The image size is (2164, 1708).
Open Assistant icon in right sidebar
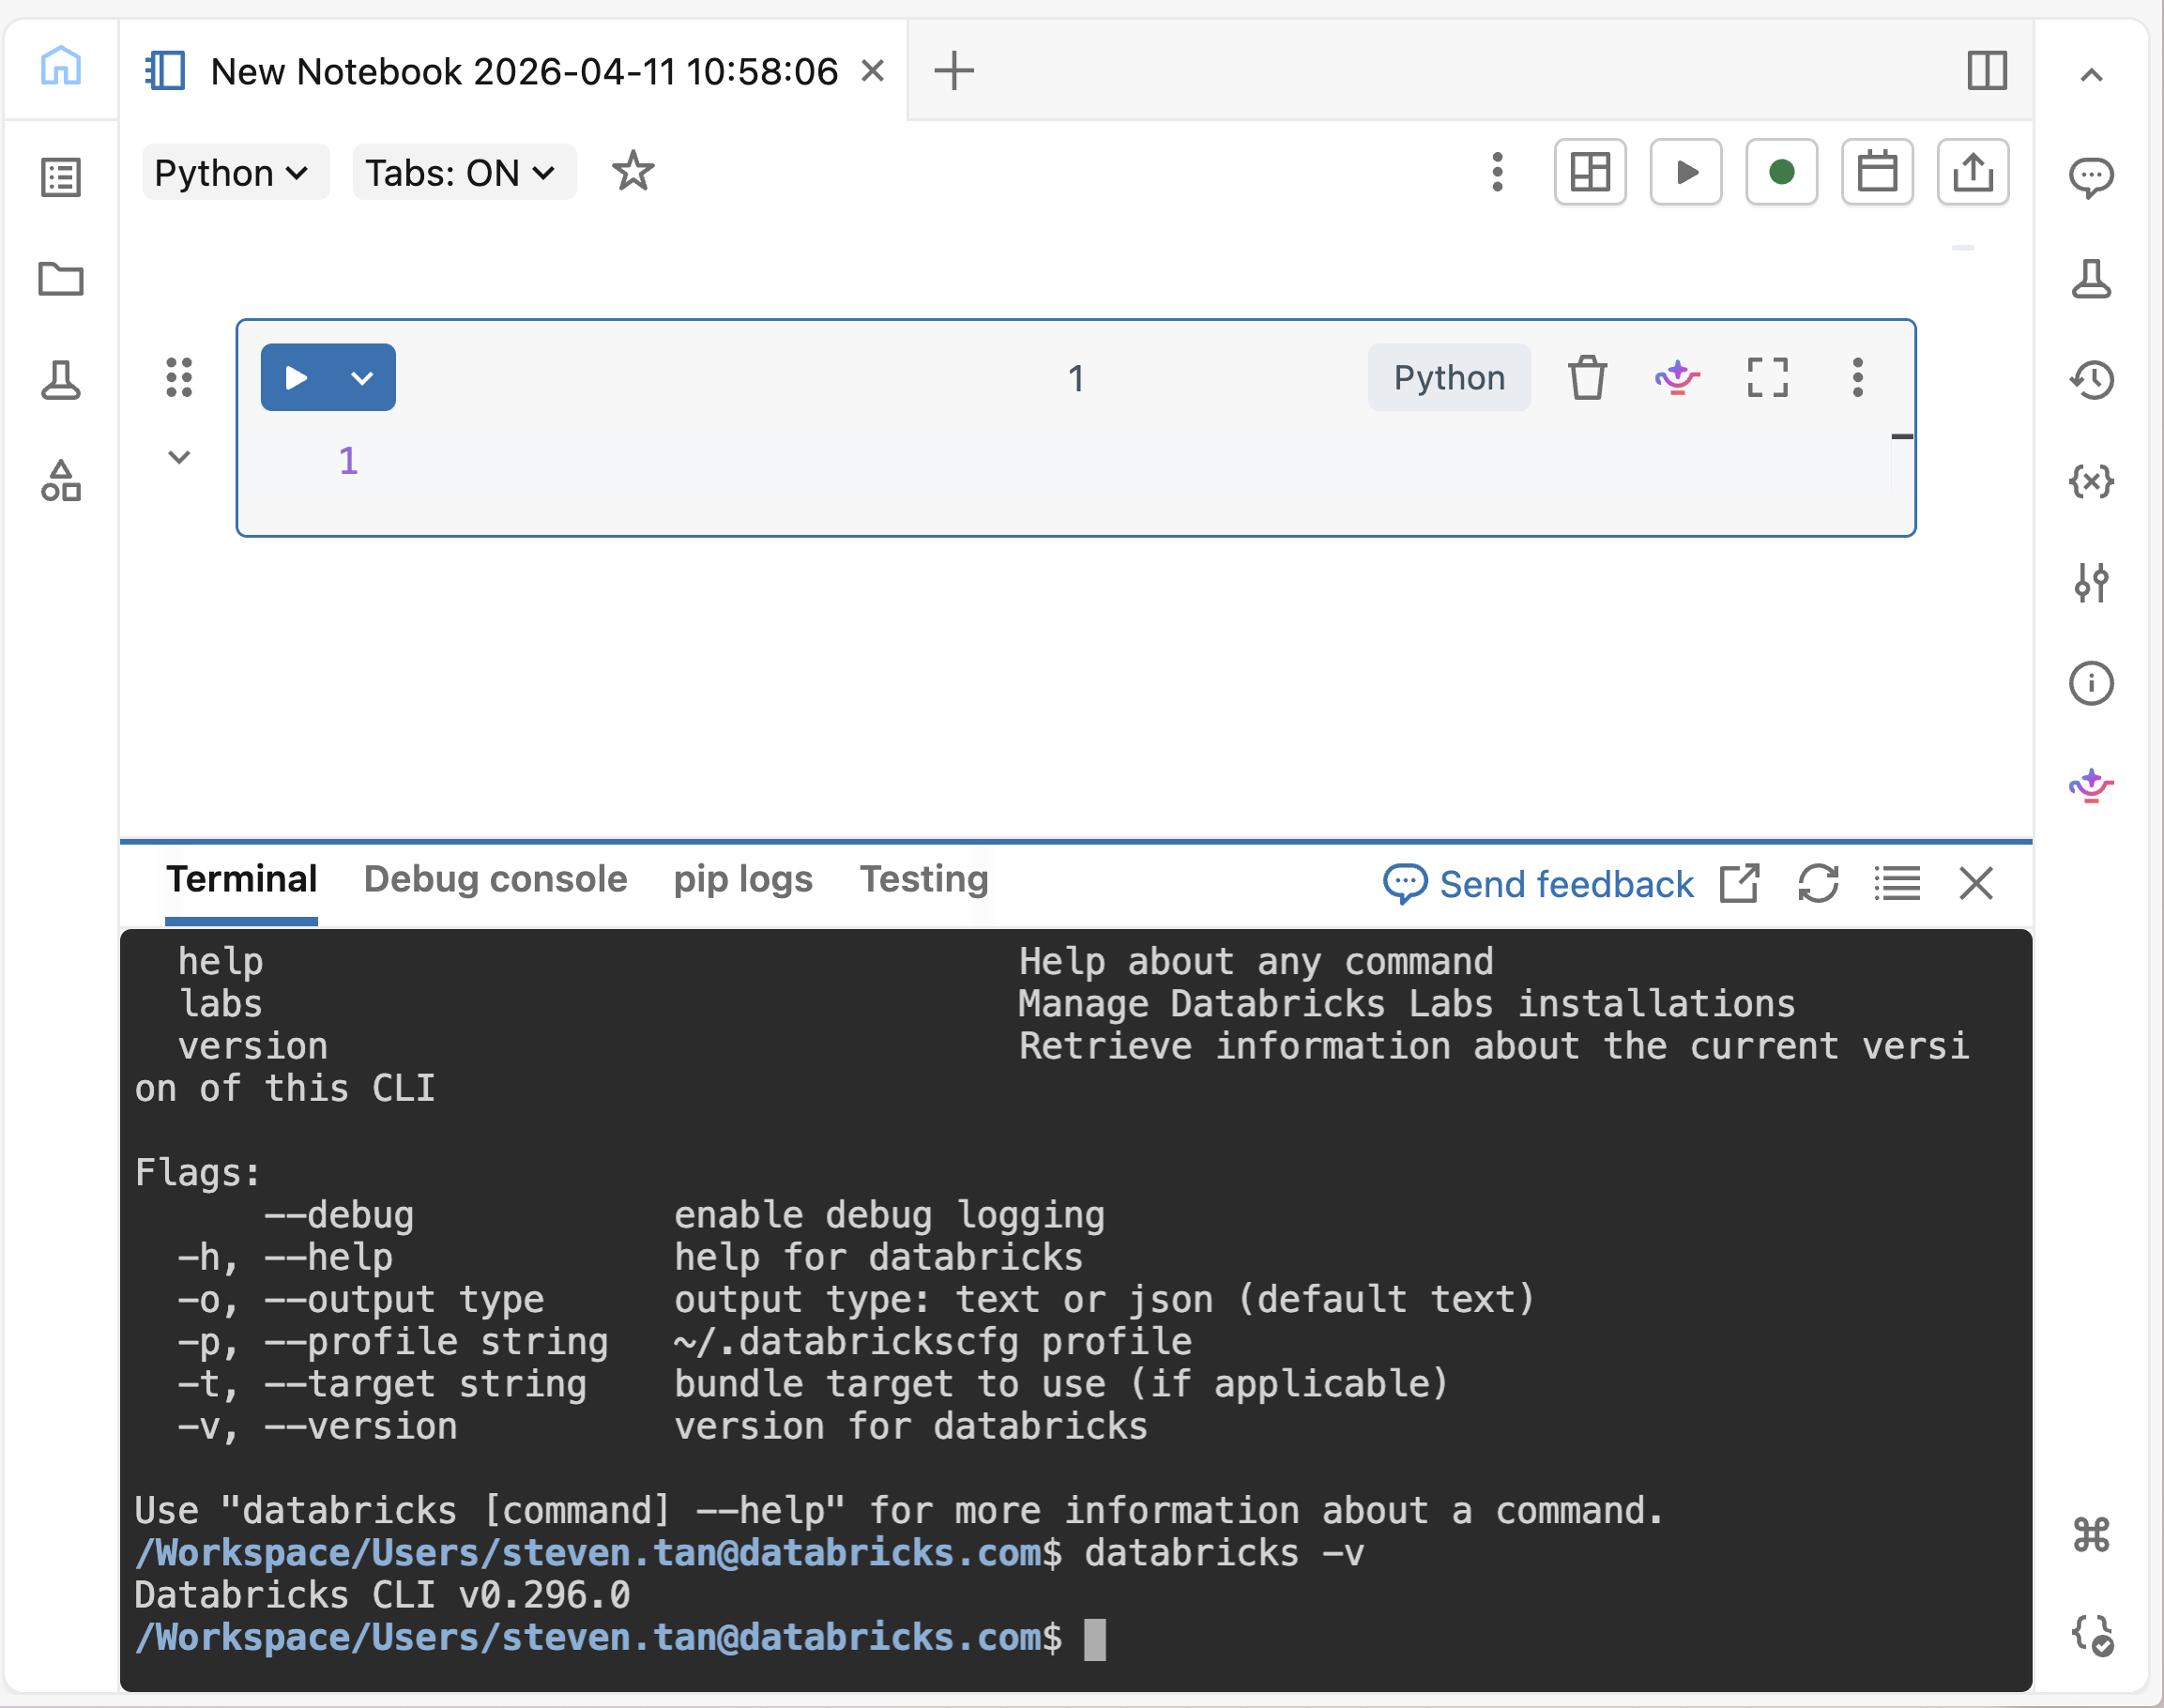pos(2091,786)
